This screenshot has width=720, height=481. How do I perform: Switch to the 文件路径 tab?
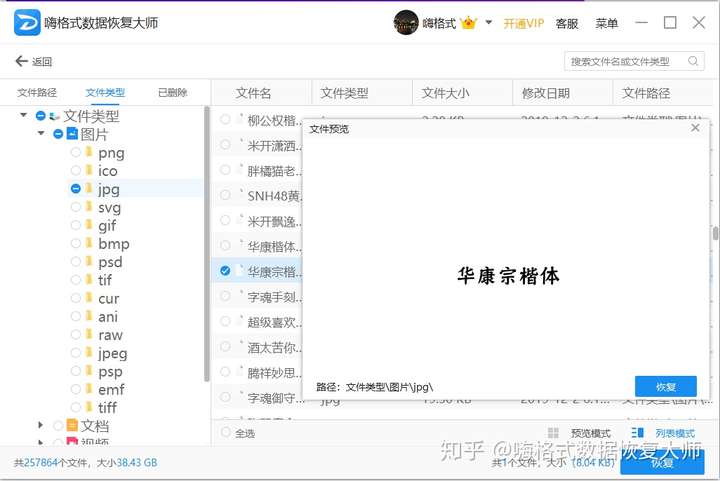(x=37, y=92)
